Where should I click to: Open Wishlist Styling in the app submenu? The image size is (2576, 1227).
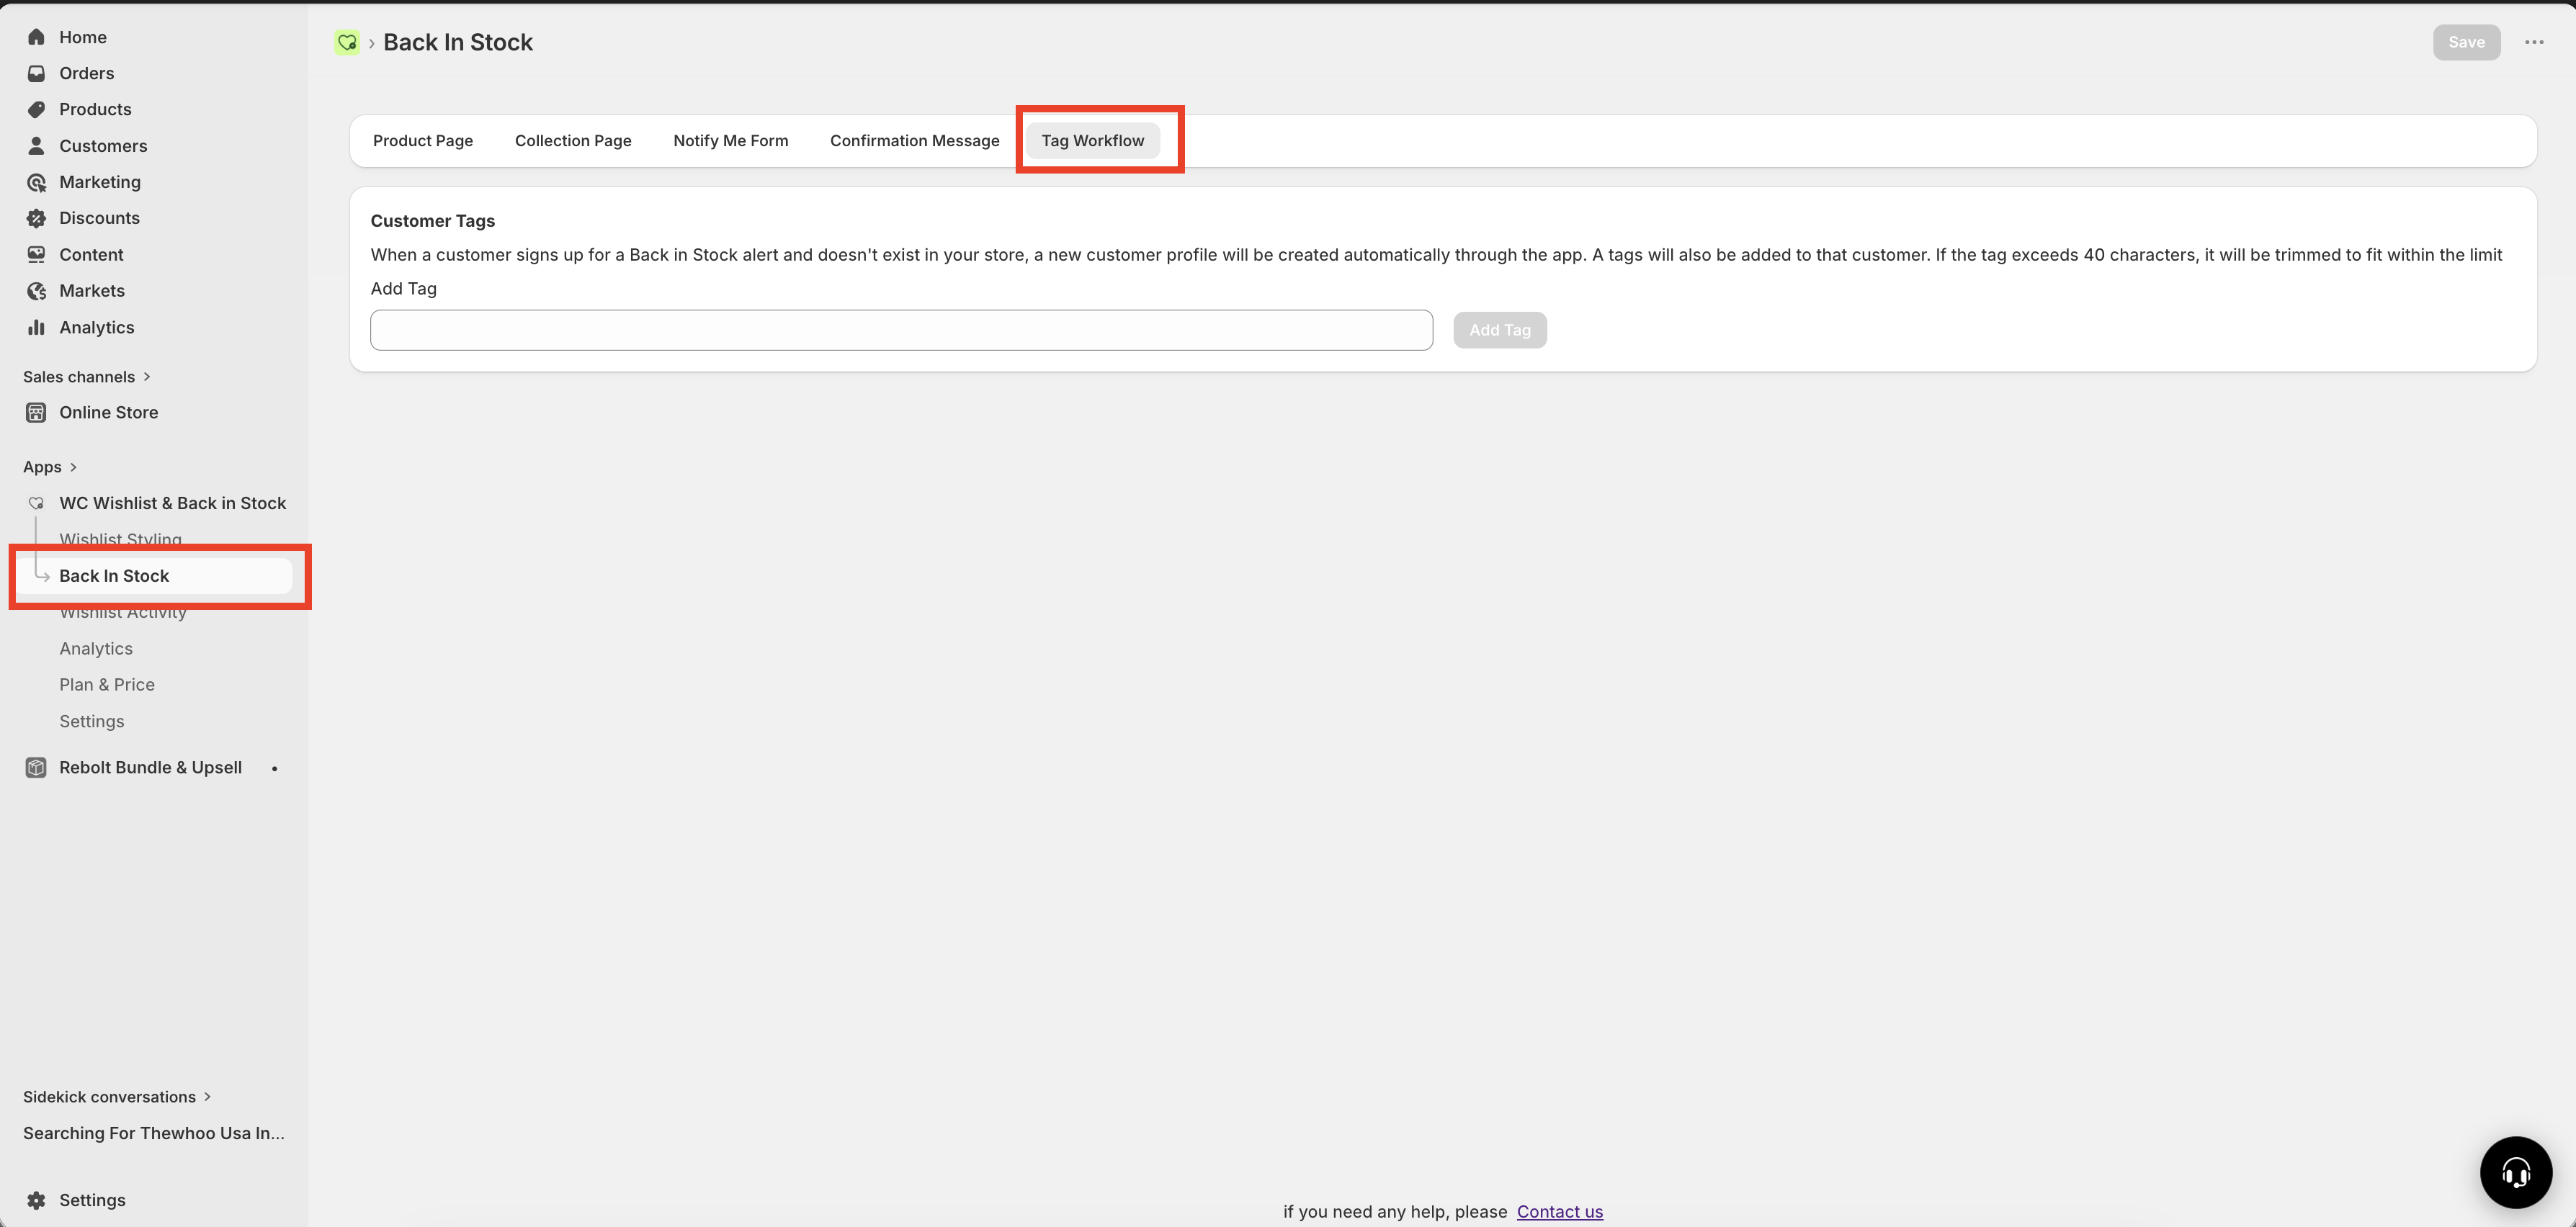pos(120,539)
